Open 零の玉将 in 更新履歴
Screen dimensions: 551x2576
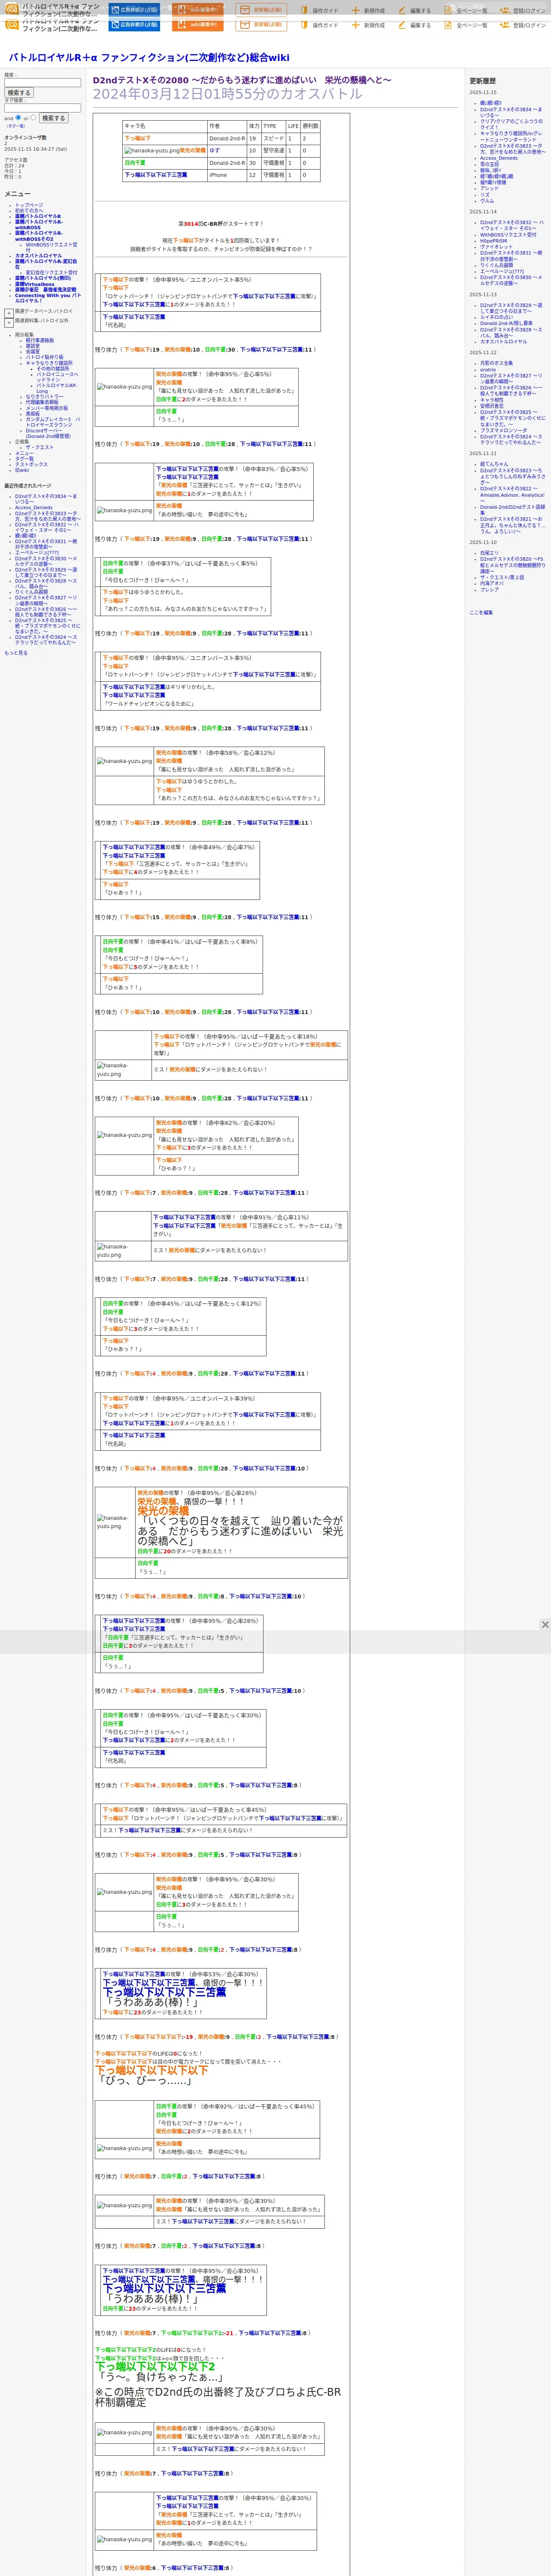pos(489,164)
